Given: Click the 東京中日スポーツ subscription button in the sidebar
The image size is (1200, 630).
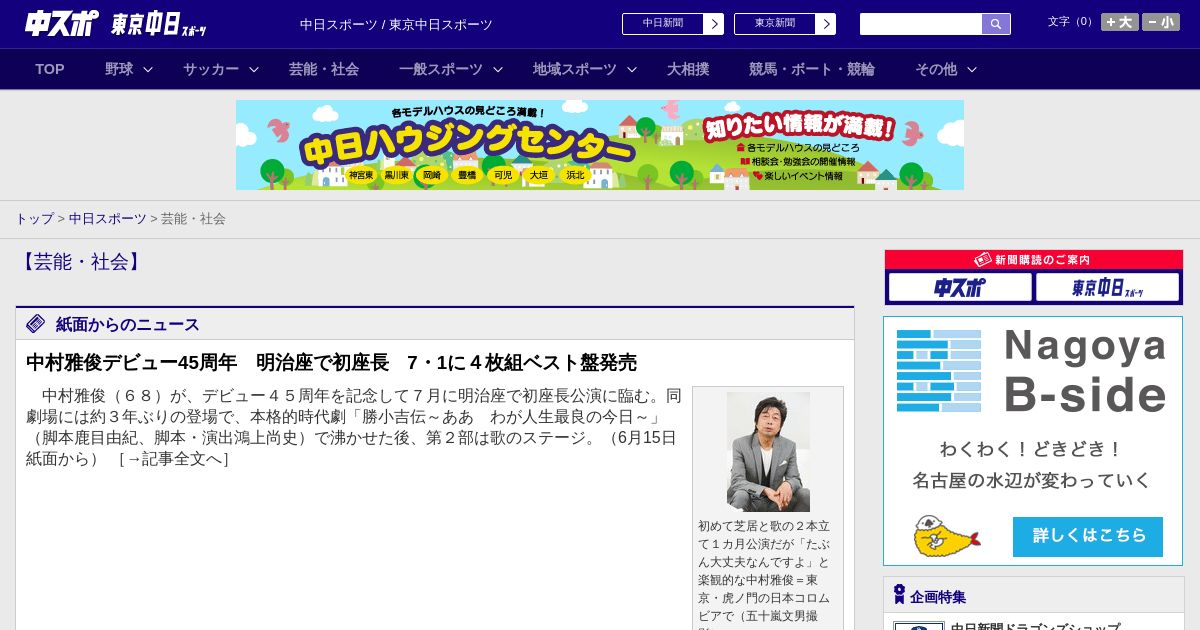Looking at the screenshot, I should (x=1107, y=287).
